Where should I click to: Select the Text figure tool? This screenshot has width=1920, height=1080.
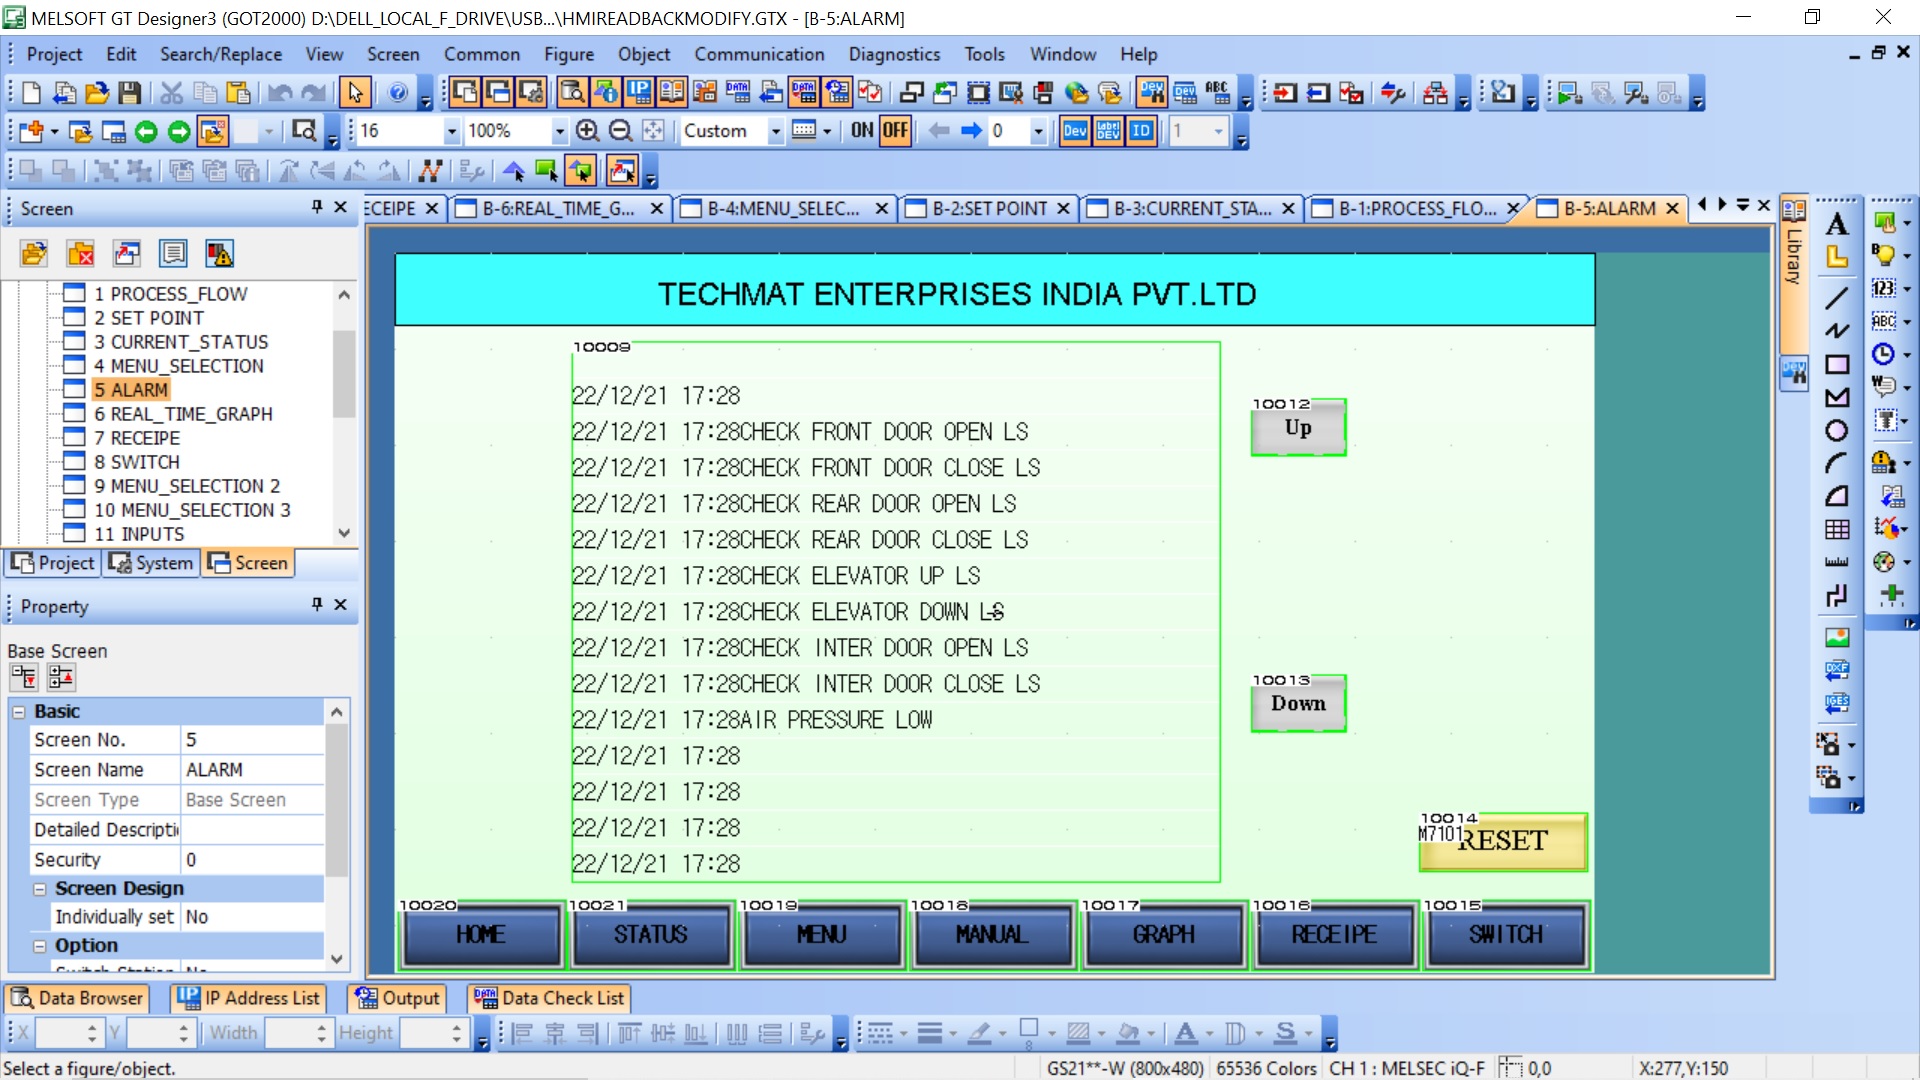[x=1836, y=225]
